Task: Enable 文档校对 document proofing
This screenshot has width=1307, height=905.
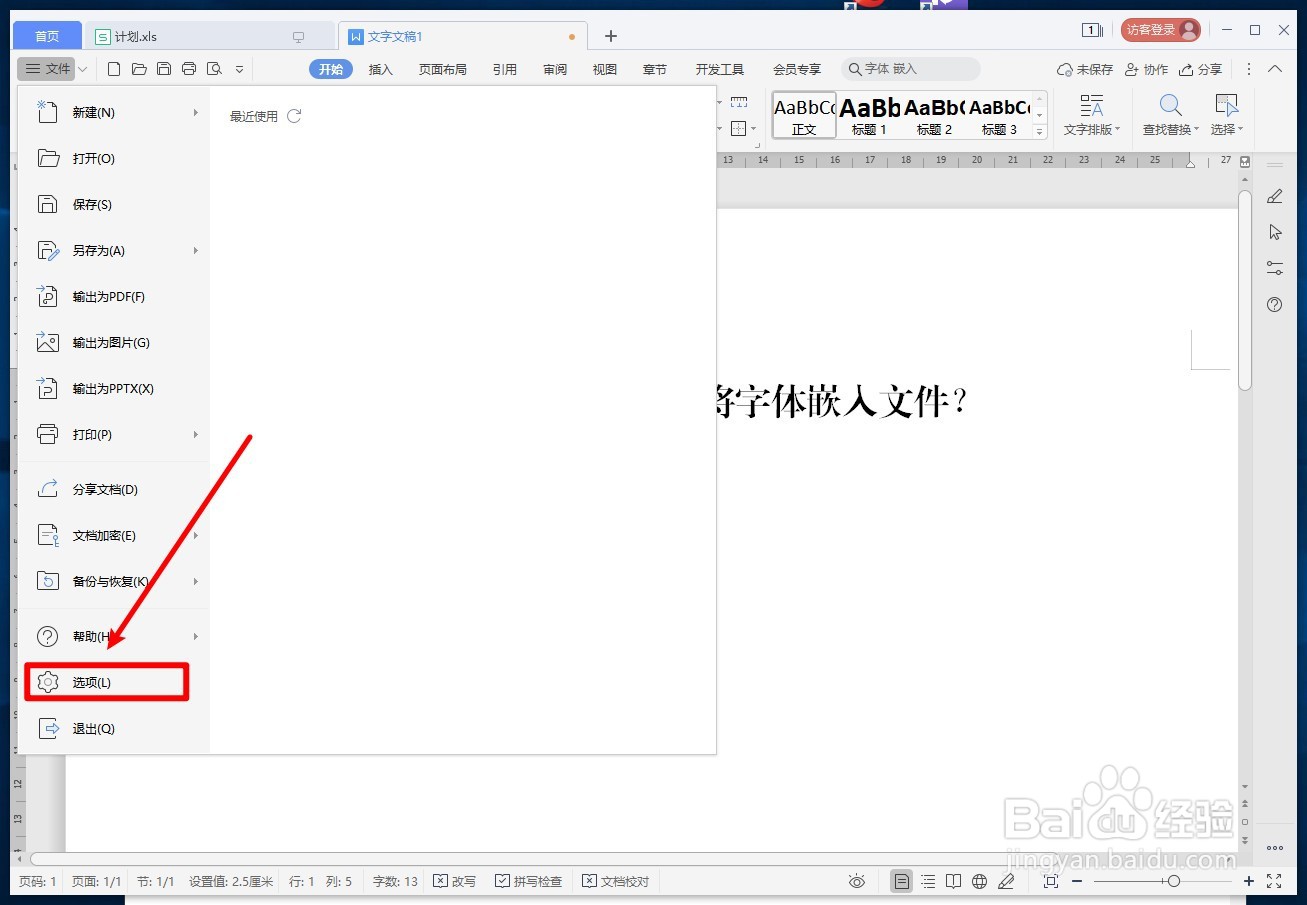Action: (615, 881)
